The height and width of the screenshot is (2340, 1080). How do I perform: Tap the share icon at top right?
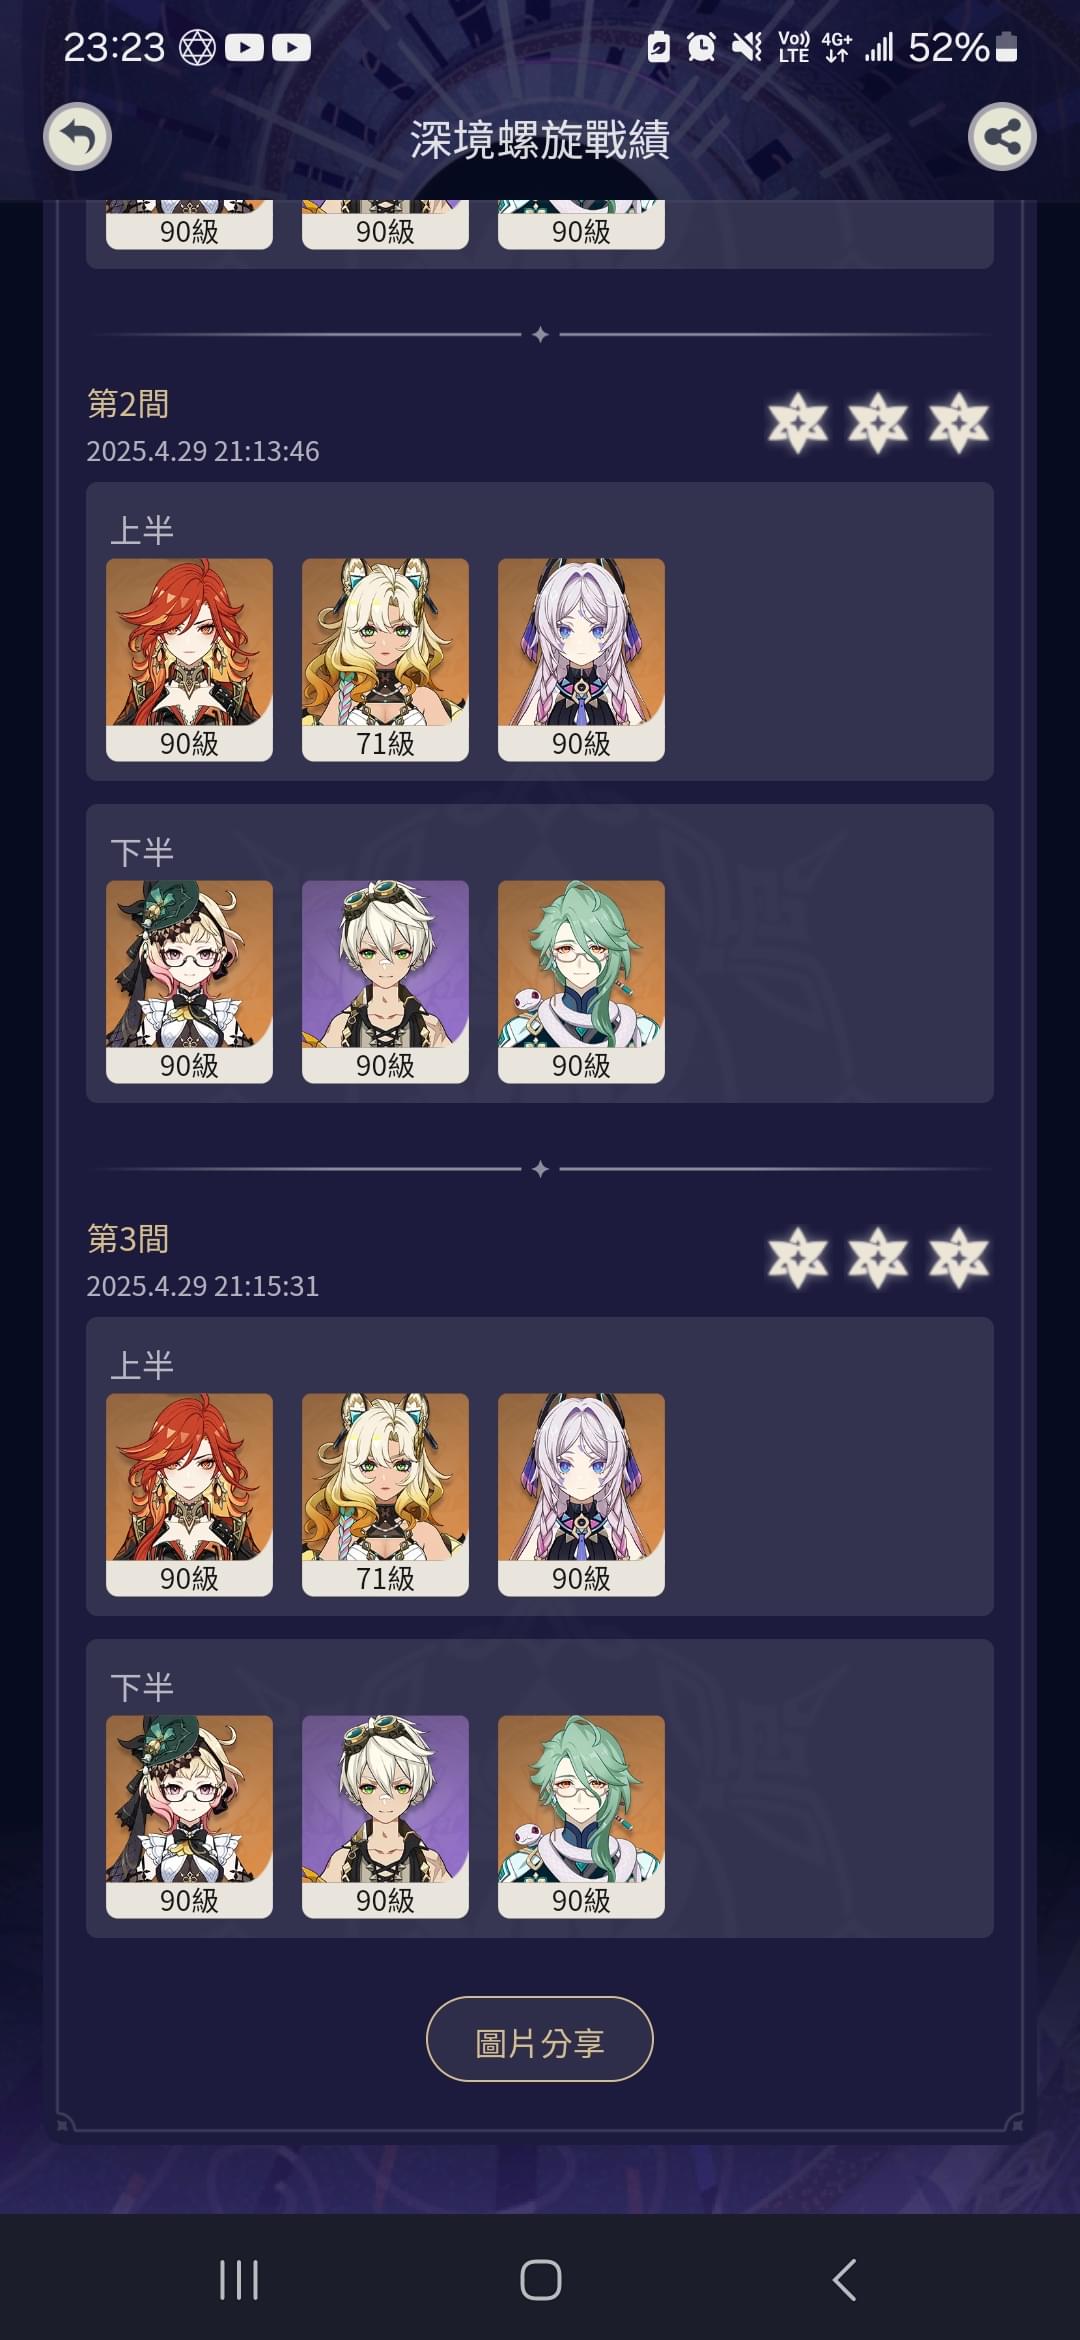pyautogui.click(x=1002, y=136)
